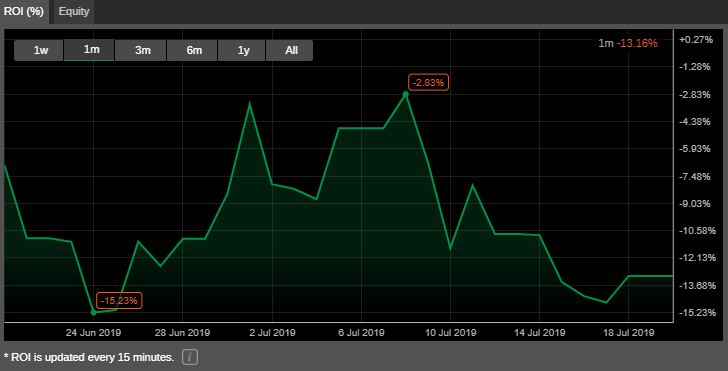Click the 28 Jun 2019 date label

(182, 333)
